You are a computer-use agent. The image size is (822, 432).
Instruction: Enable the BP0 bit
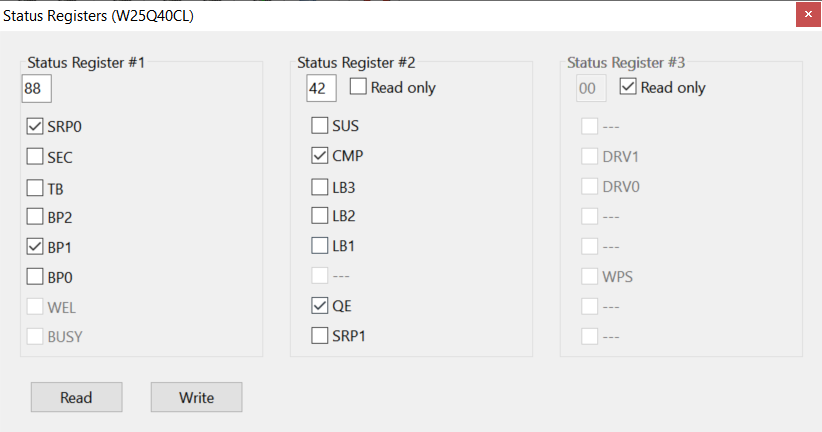pyautogui.click(x=35, y=277)
